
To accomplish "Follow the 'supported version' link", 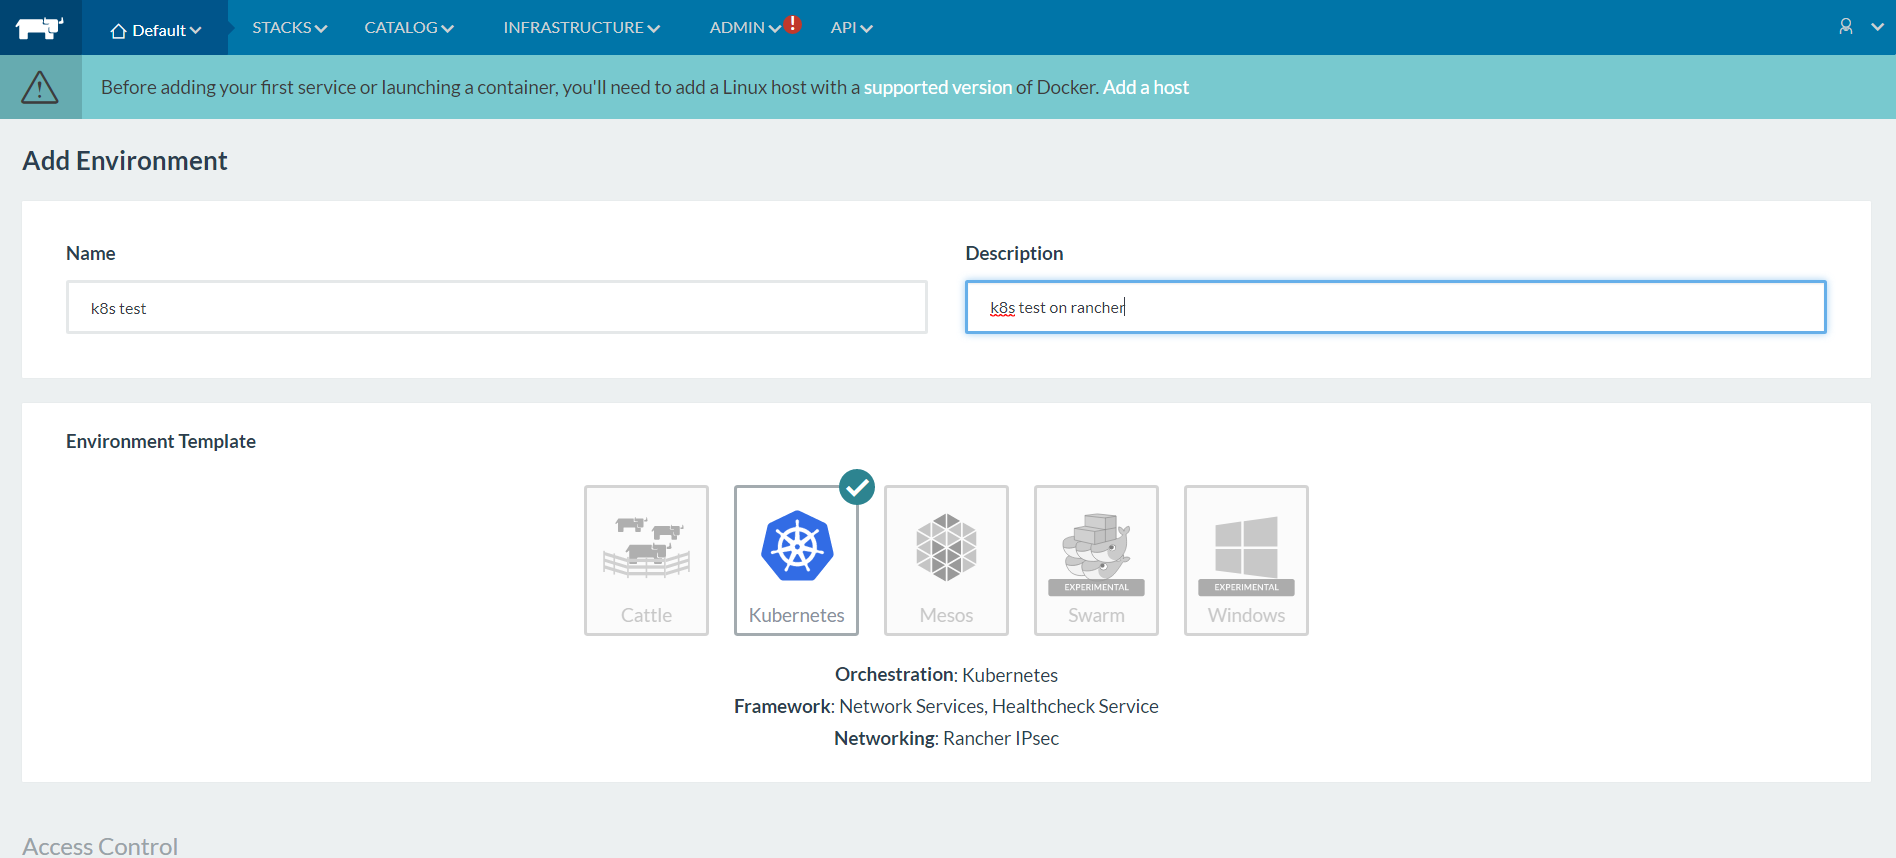I will coord(938,87).
